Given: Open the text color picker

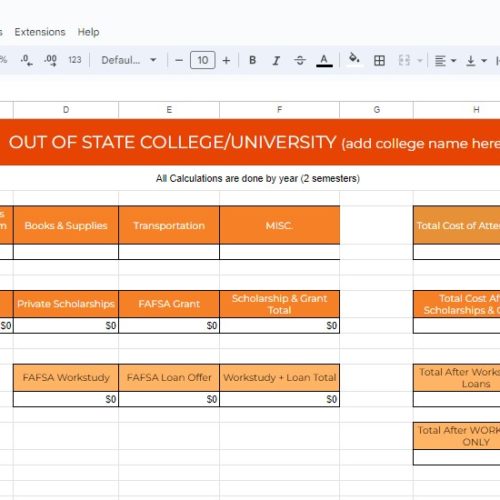Looking at the screenshot, I should coord(324,60).
